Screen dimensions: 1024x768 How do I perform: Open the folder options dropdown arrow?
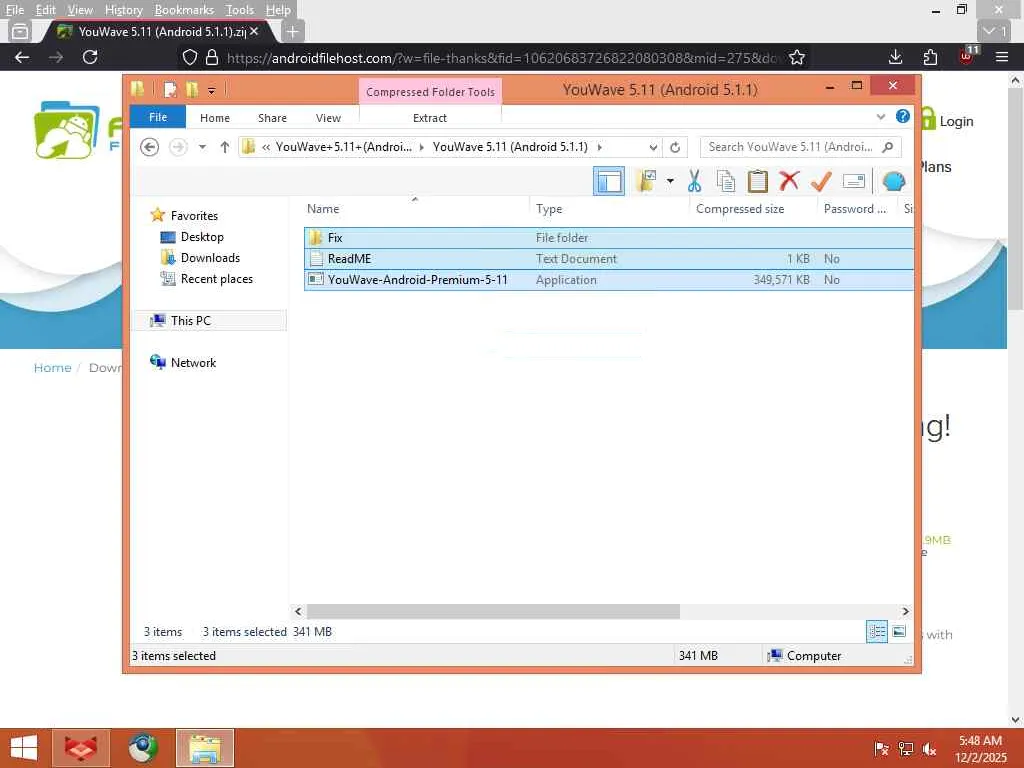670,181
